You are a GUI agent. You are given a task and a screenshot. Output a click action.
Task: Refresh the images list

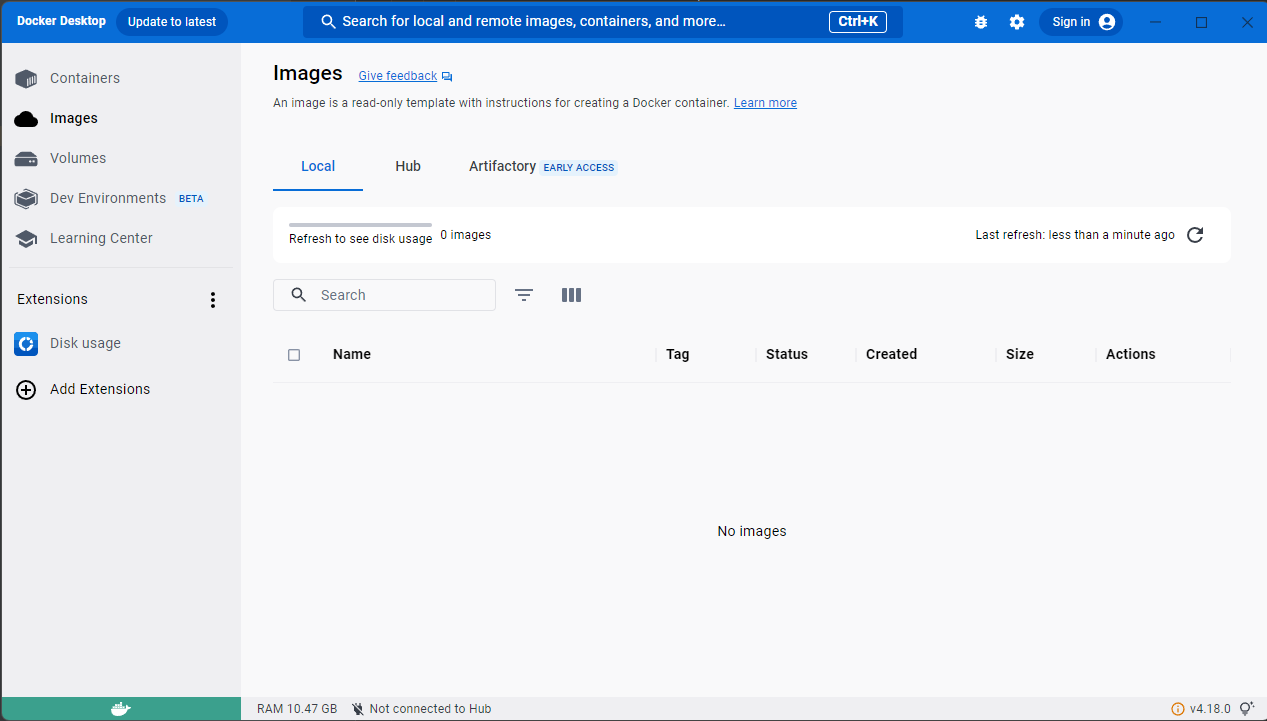coord(1195,235)
